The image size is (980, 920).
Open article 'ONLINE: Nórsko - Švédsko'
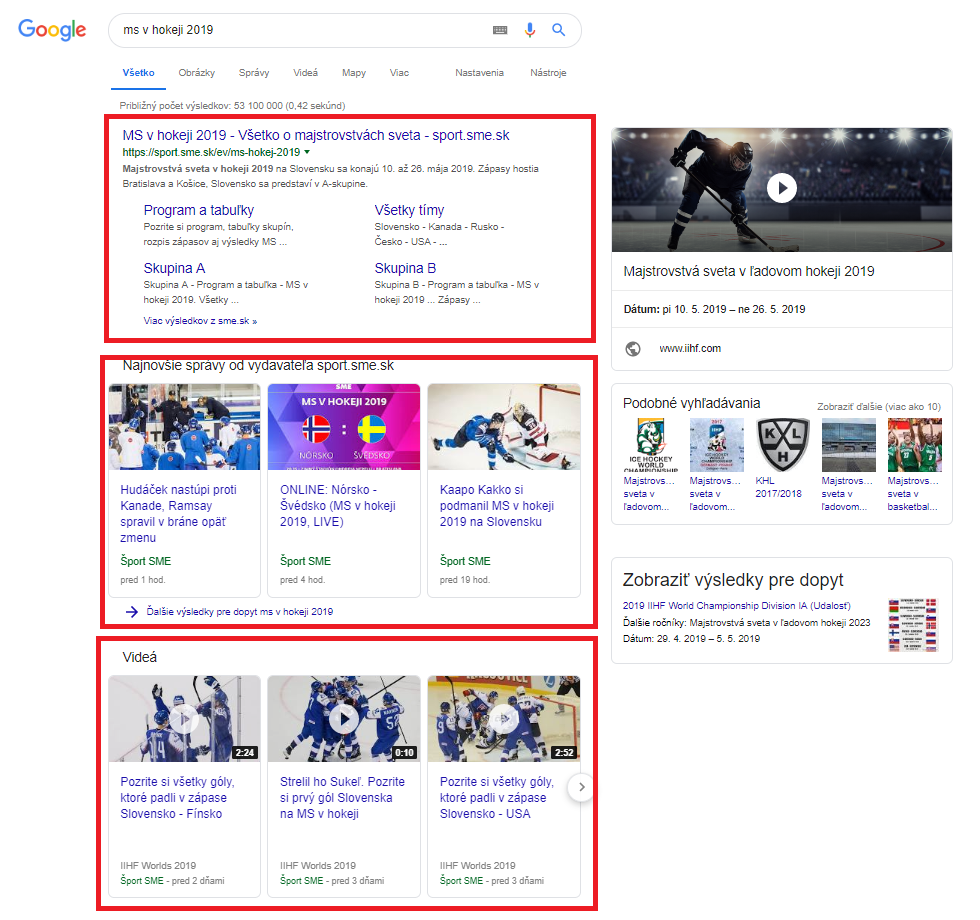click(338, 506)
